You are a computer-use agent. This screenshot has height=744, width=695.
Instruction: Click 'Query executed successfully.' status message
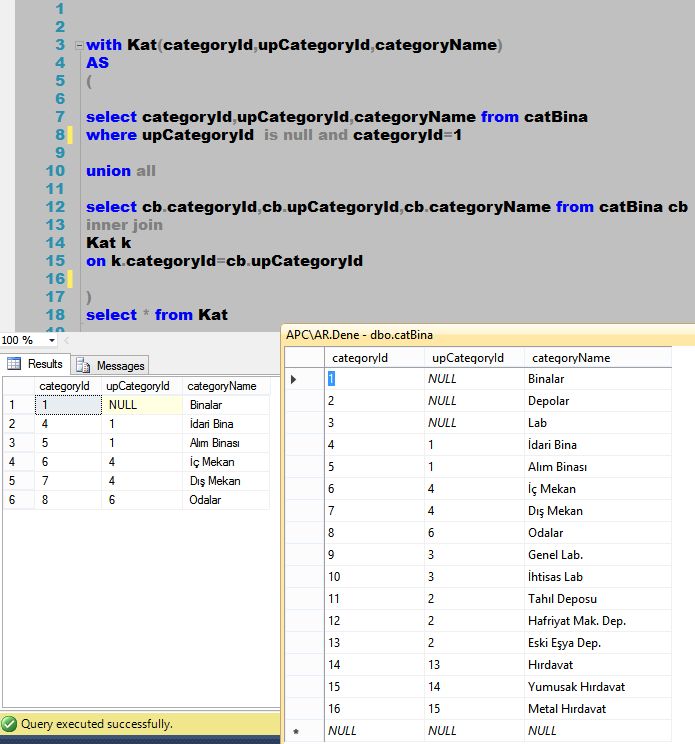[x=97, y=724]
